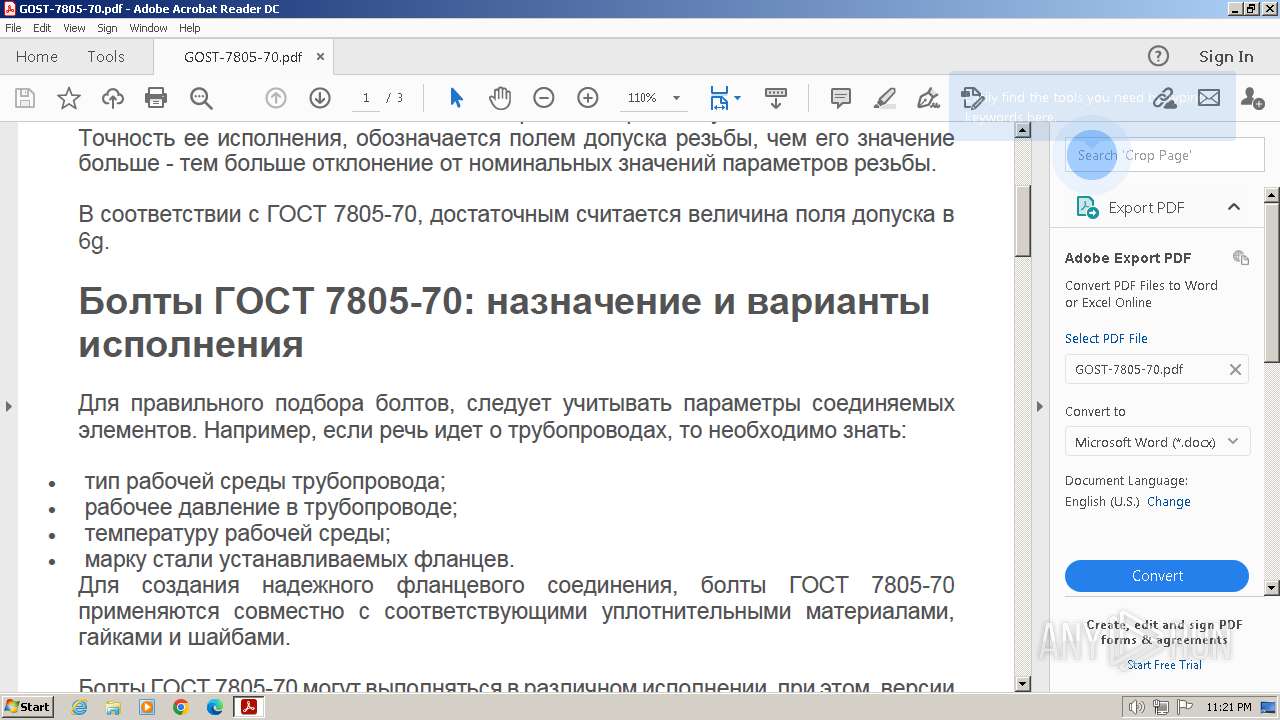The height and width of the screenshot is (720, 1280).
Task: Select the GOST-7805-70.pdf document tab
Action: [243, 57]
